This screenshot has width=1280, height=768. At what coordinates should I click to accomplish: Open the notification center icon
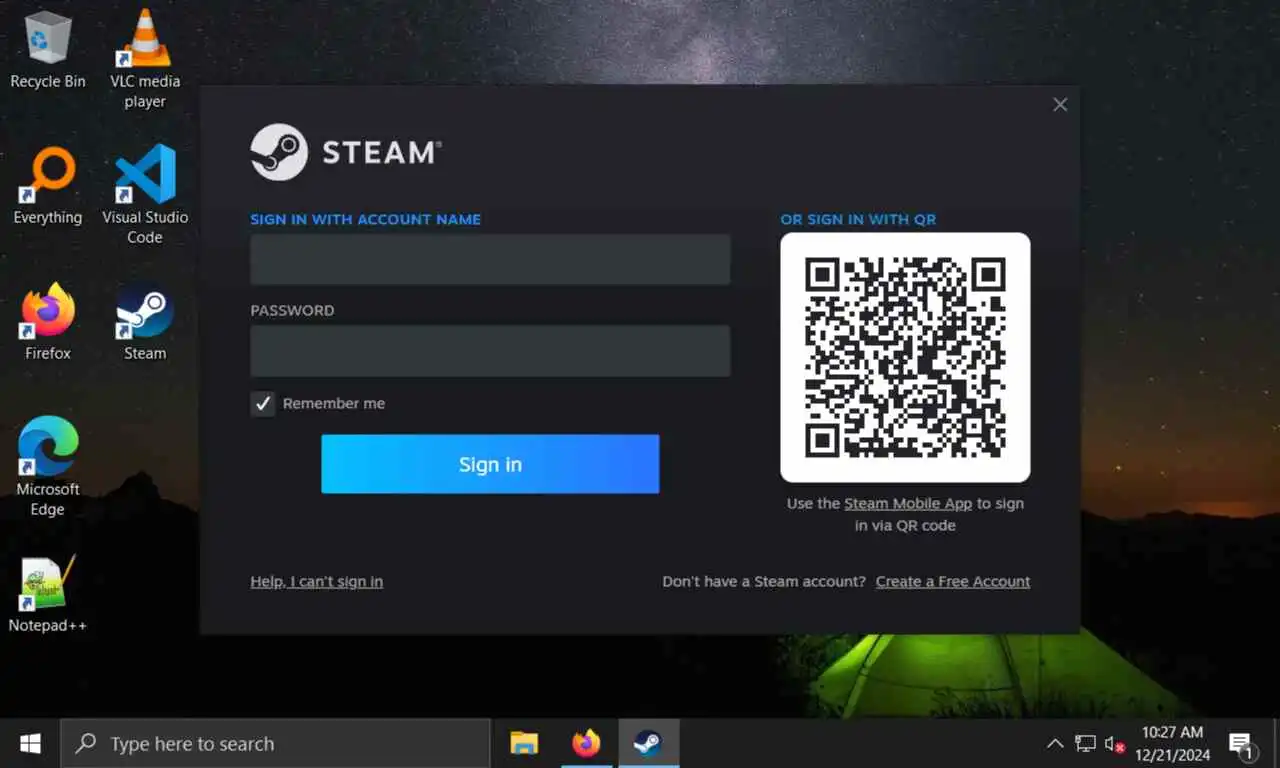[1241, 745]
